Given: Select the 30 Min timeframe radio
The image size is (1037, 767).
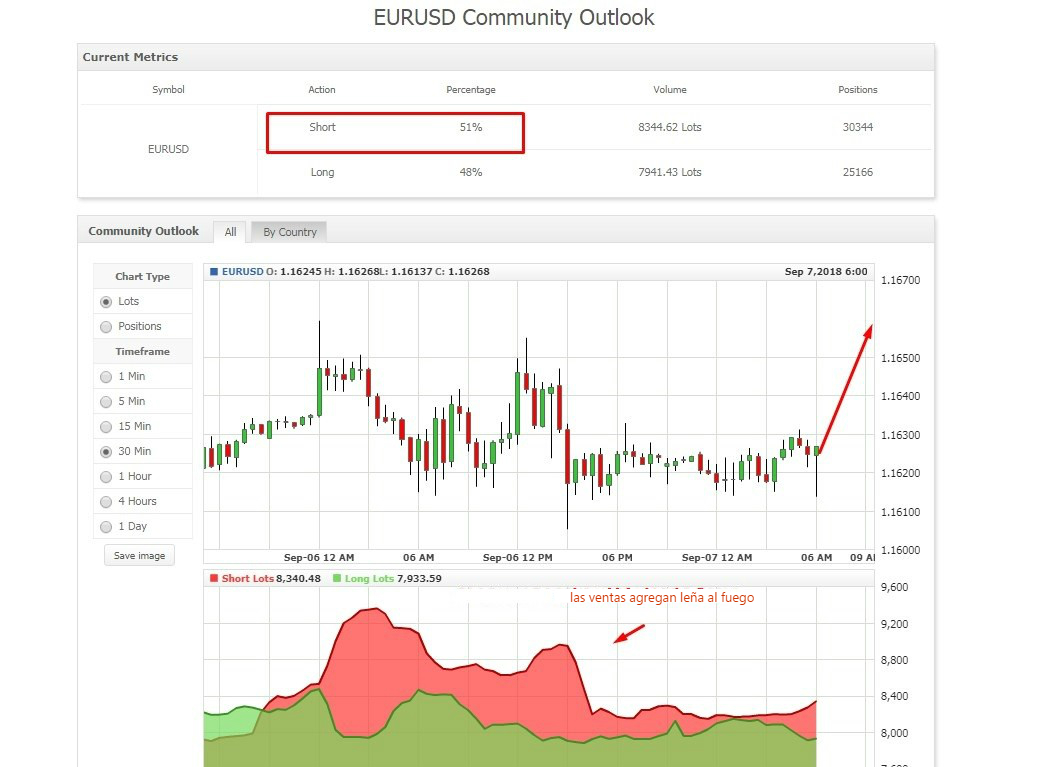Looking at the screenshot, I should point(106,452).
